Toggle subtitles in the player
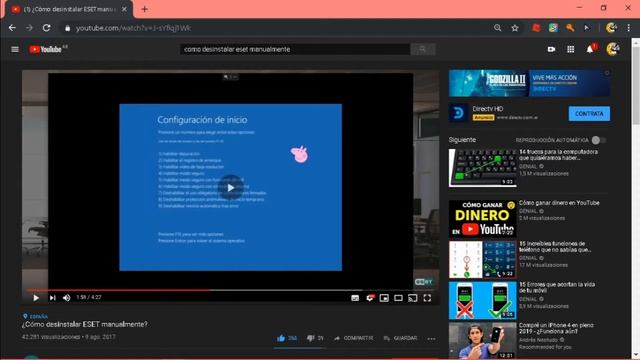This screenshot has height=360, width=640. click(x=355, y=298)
